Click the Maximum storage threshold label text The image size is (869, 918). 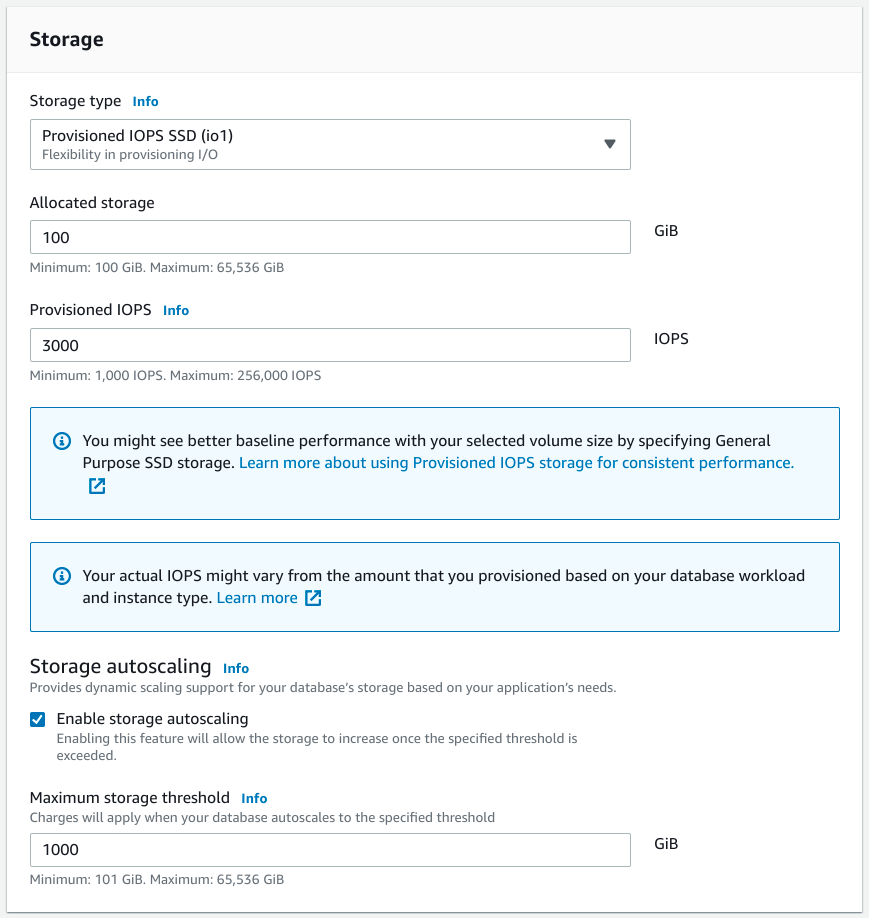(130, 798)
